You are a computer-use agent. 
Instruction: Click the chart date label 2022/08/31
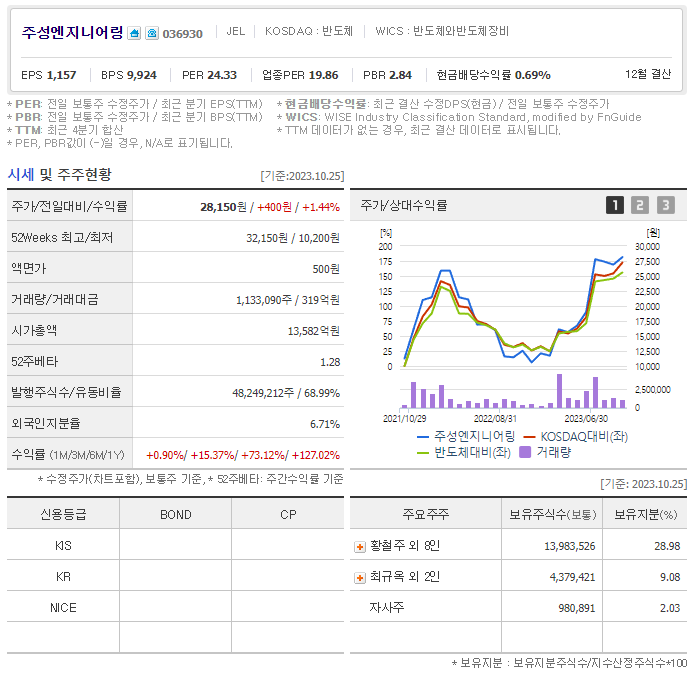pyautogui.click(x=495, y=418)
